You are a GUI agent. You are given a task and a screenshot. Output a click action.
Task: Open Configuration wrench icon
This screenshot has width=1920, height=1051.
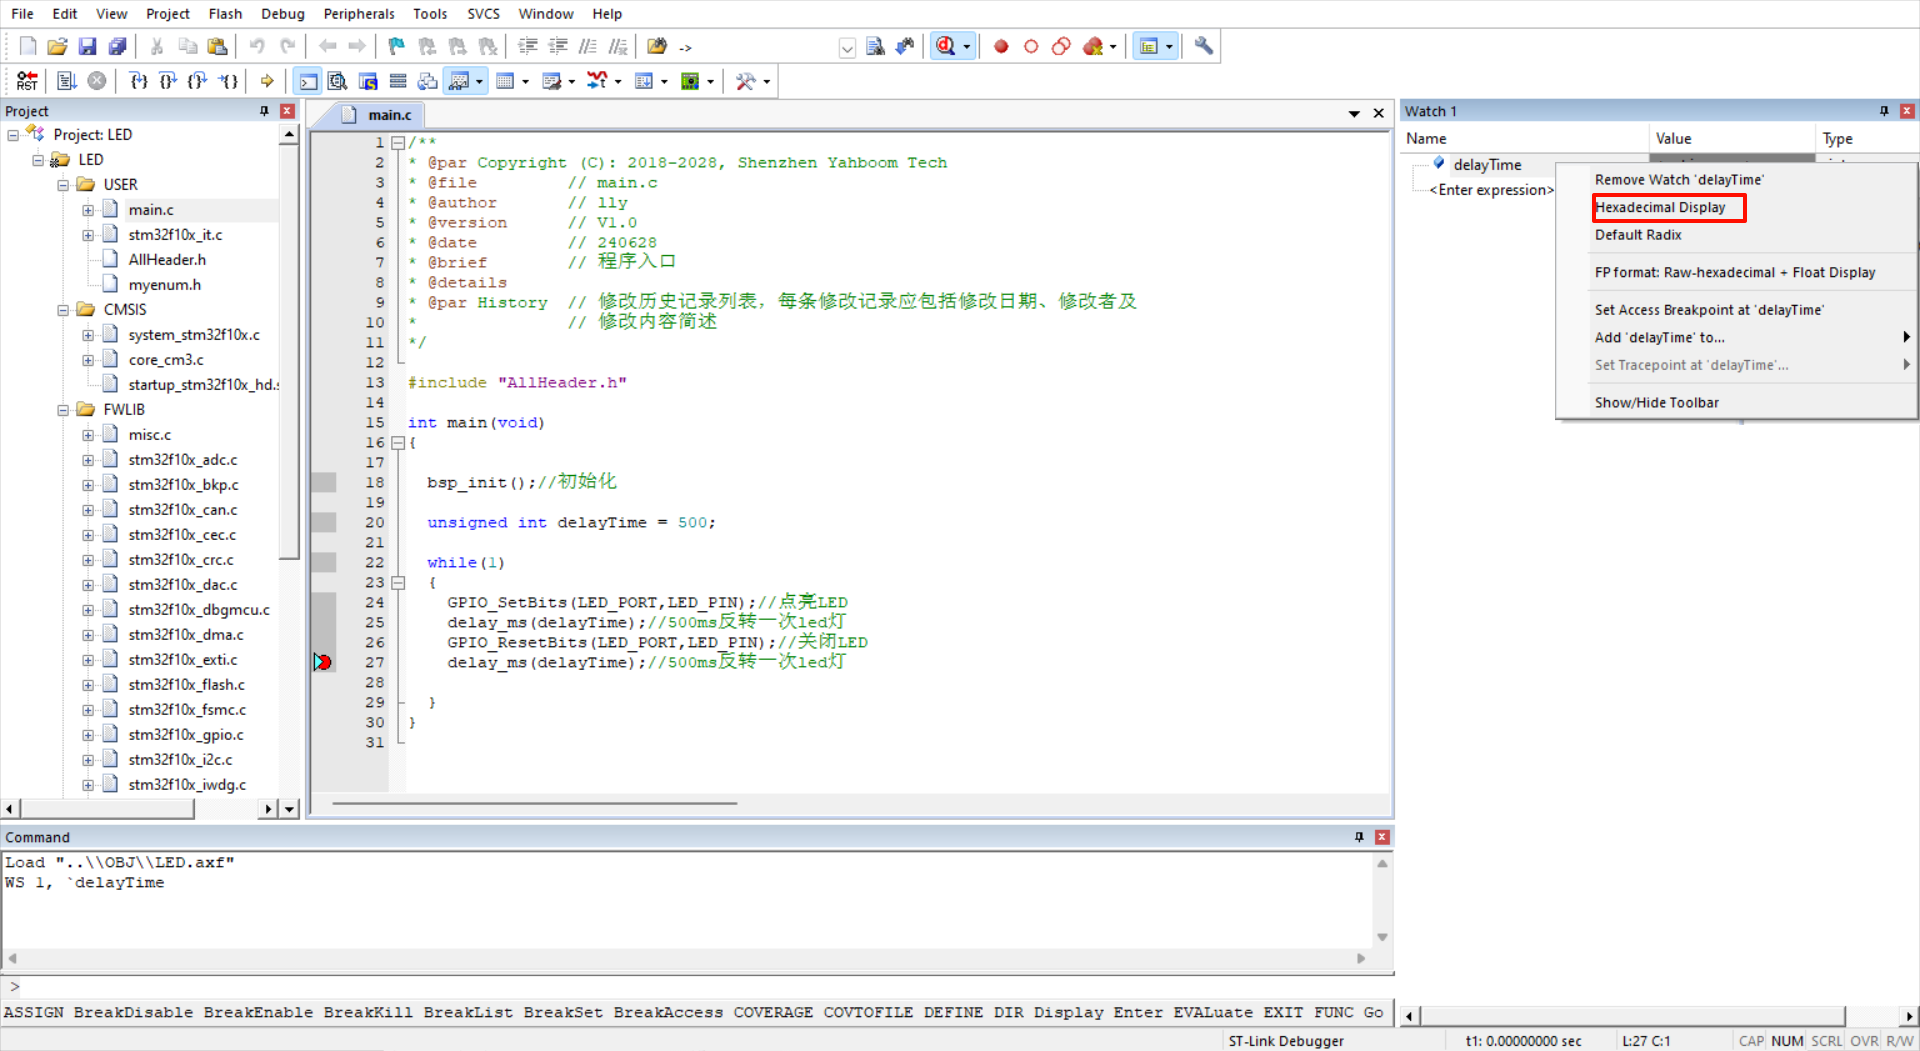click(1204, 46)
